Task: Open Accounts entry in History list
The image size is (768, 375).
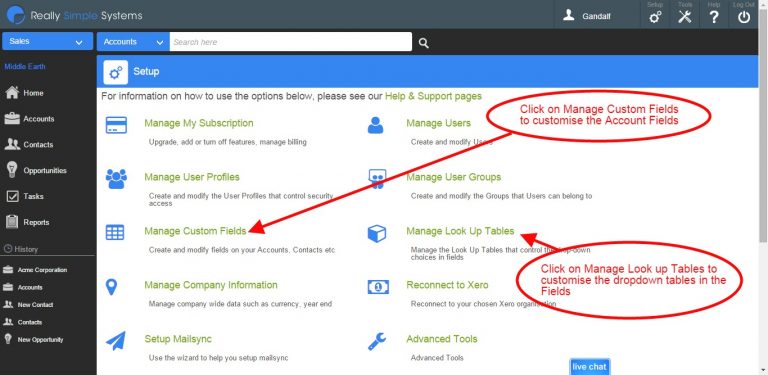Action: coord(30,287)
